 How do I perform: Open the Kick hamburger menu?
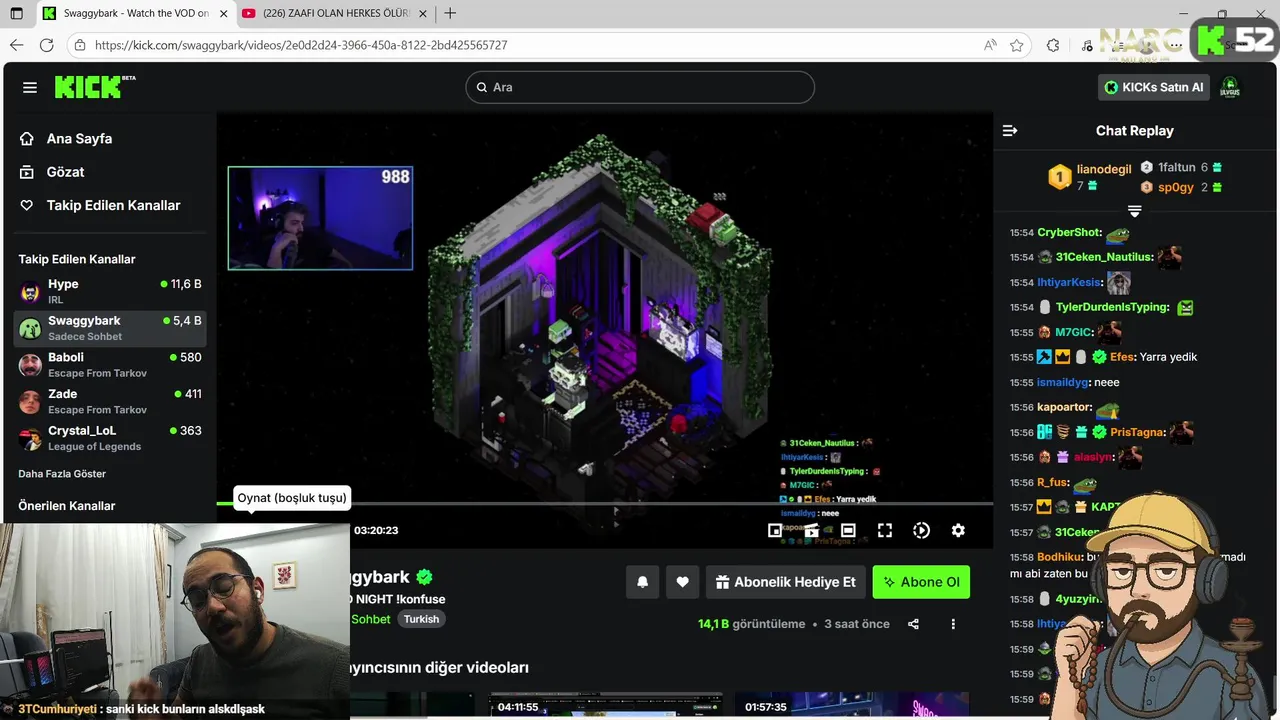point(30,88)
